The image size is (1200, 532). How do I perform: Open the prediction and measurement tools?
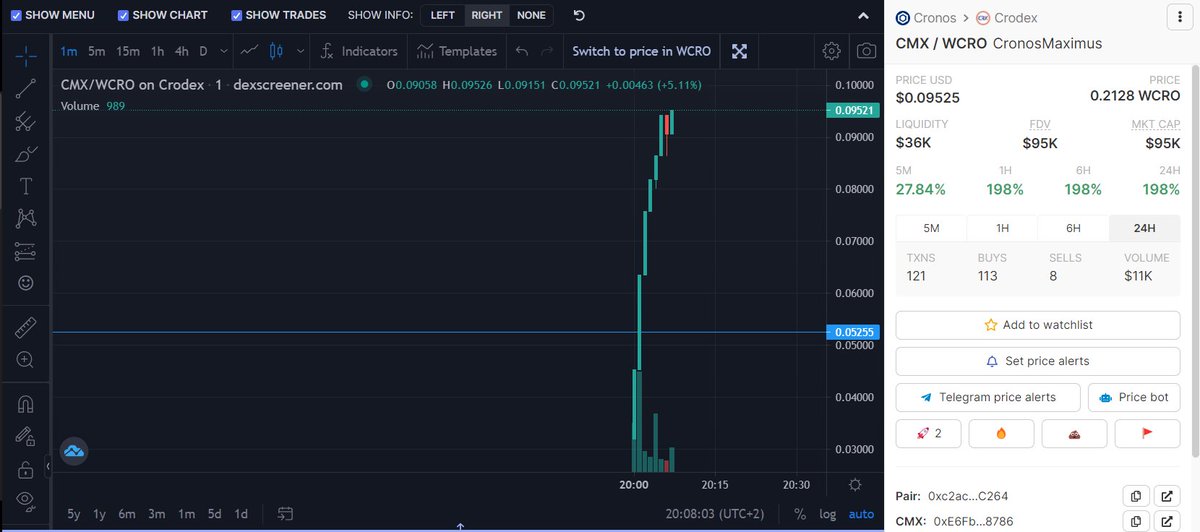click(x=26, y=251)
